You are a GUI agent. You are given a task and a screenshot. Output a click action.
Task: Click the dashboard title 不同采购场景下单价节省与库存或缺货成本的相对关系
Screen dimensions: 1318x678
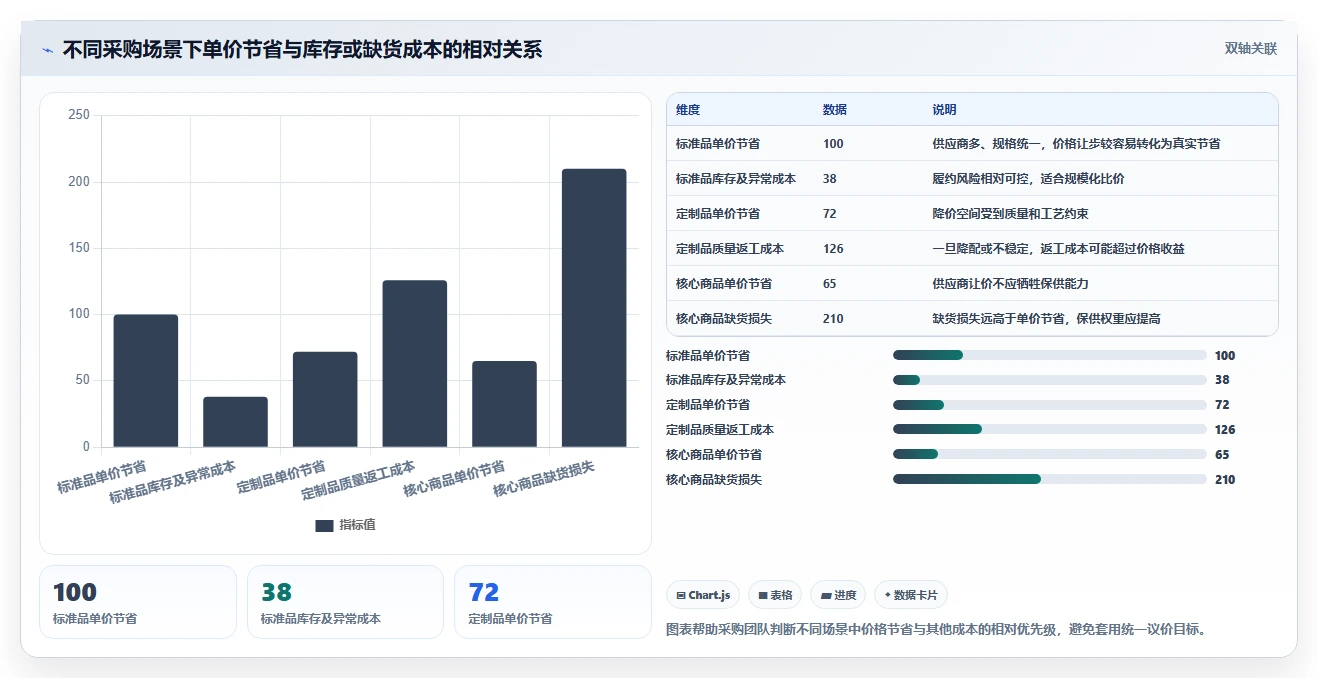click(x=302, y=49)
